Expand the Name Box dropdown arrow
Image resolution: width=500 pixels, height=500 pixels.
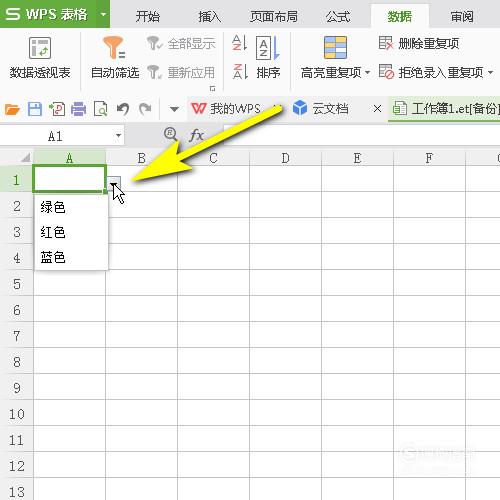[x=118, y=136]
